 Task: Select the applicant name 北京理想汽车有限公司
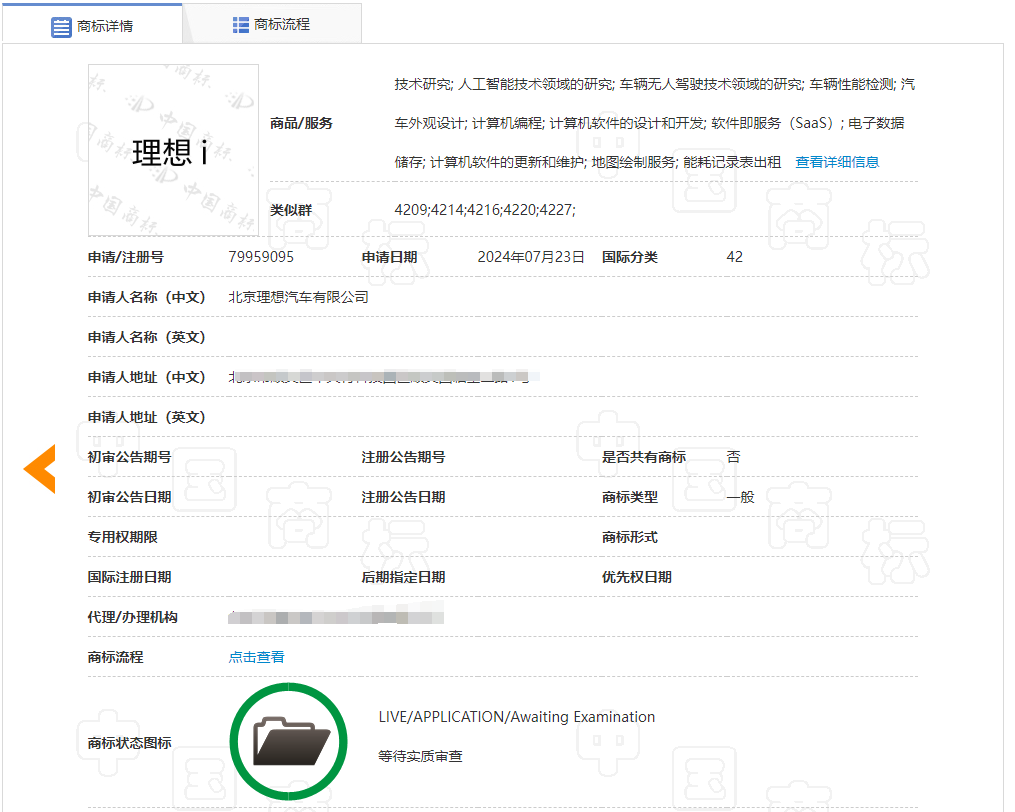pyautogui.click(x=298, y=296)
